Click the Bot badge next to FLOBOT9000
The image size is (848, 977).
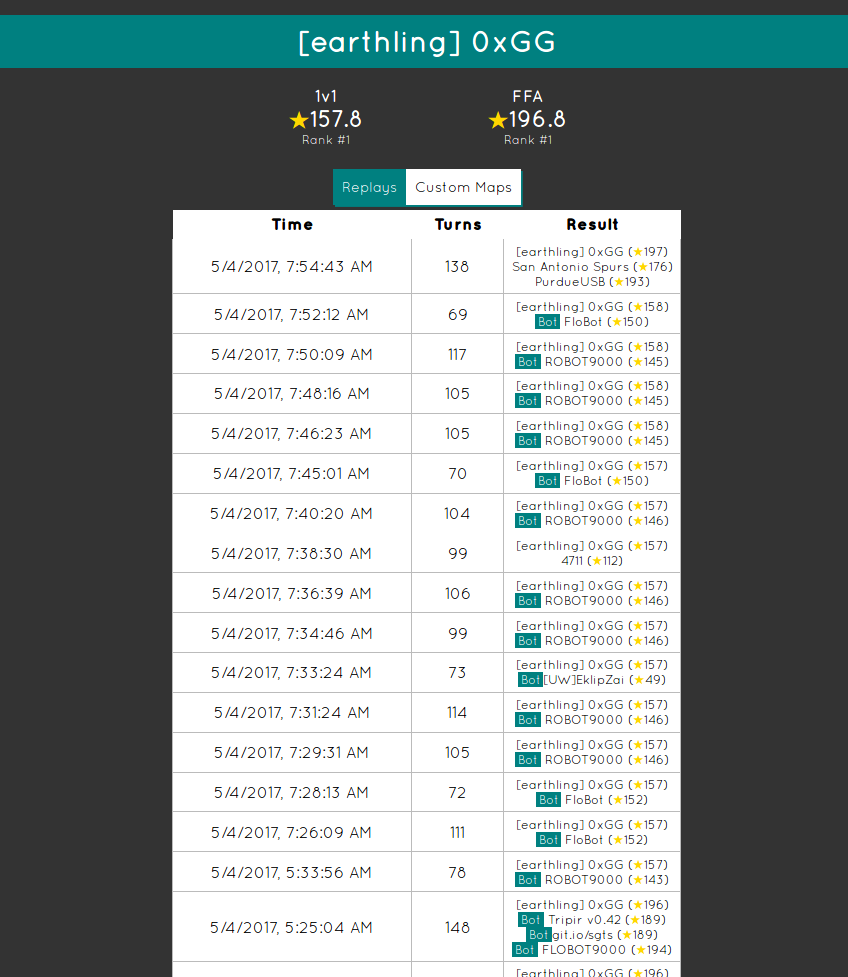[x=525, y=950]
